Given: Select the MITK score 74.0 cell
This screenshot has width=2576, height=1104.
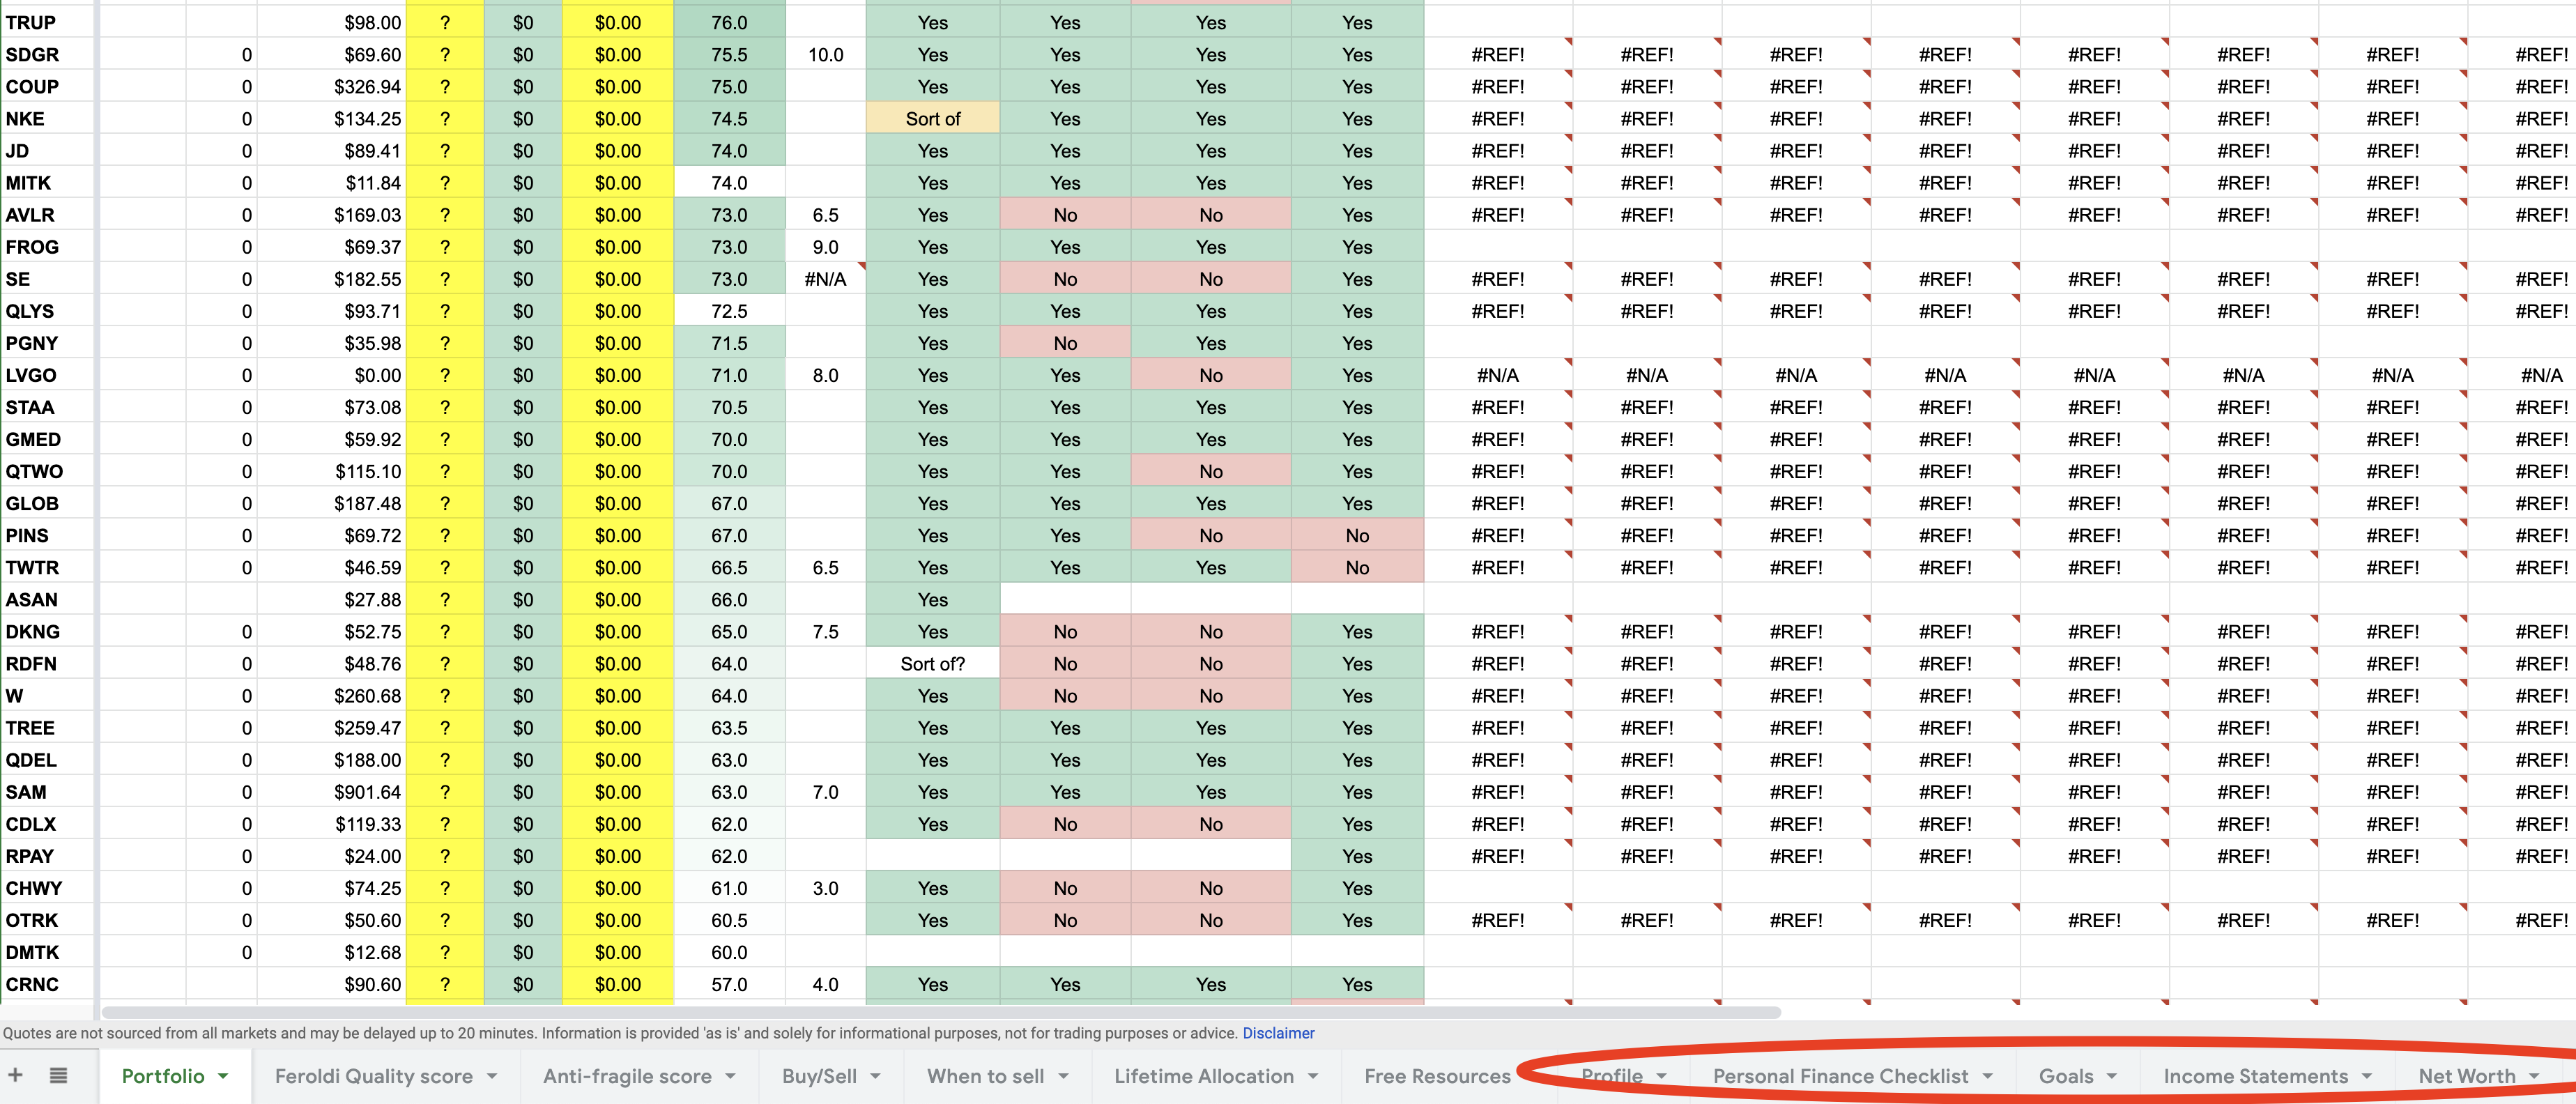Looking at the screenshot, I should 729,183.
